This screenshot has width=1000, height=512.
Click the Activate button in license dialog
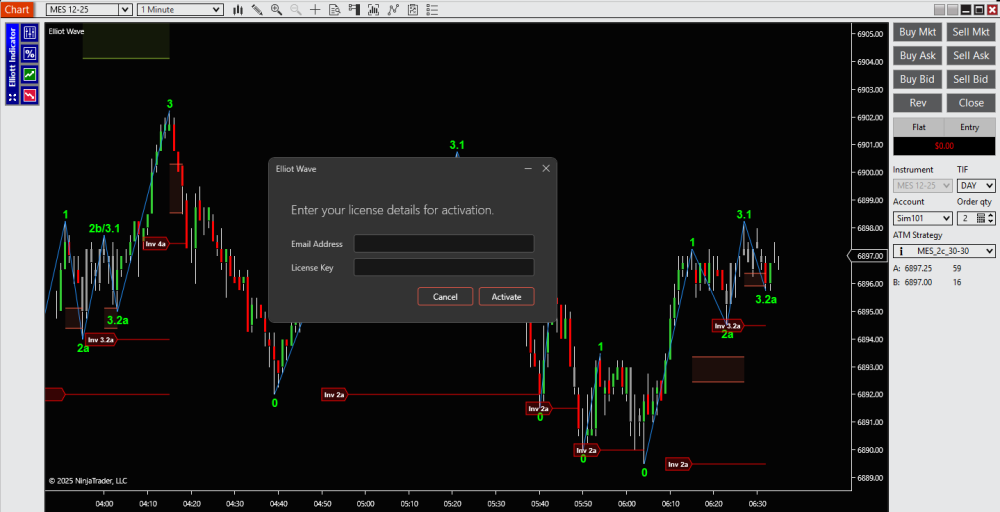(x=506, y=297)
